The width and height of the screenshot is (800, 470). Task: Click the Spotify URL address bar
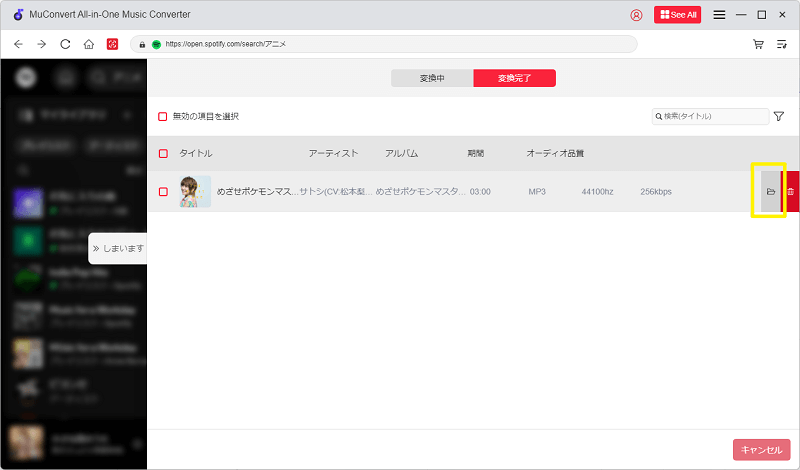tap(384, 44)
